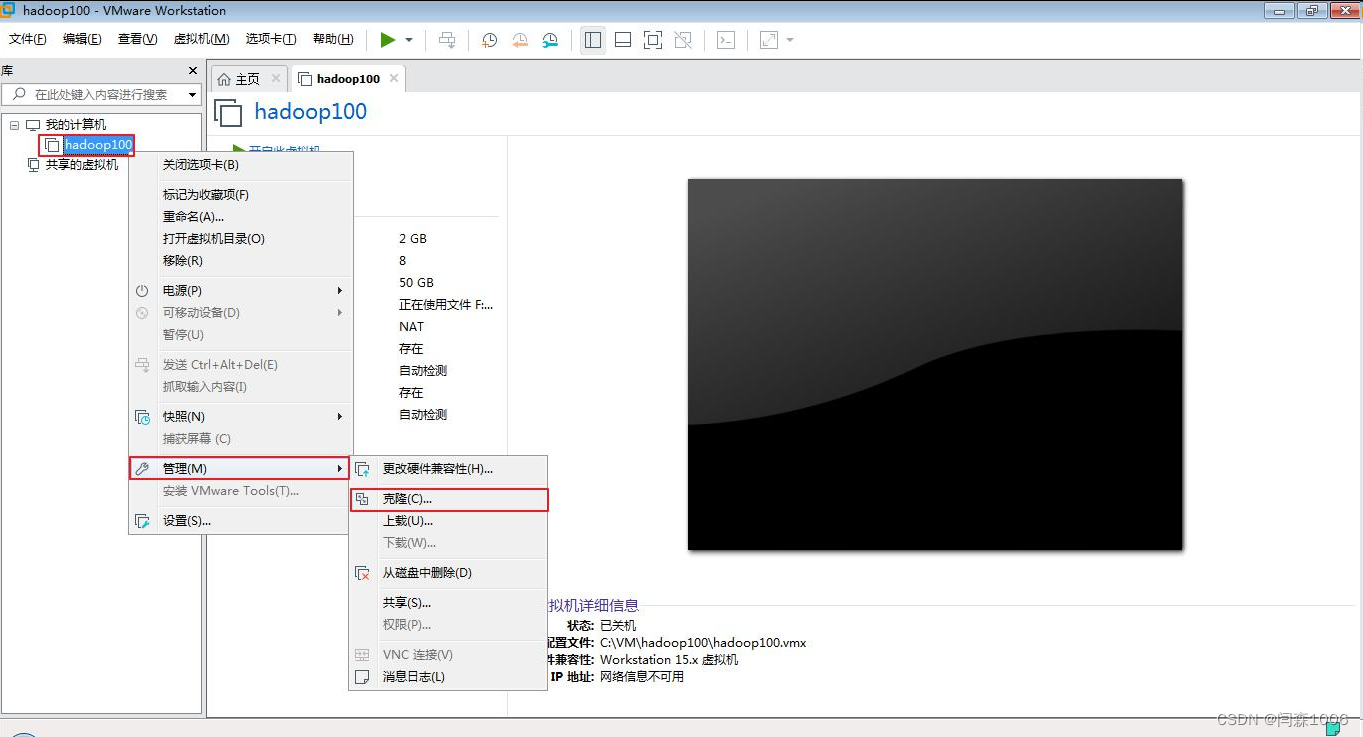Choose 上载(U)... in the submenu

448,521
